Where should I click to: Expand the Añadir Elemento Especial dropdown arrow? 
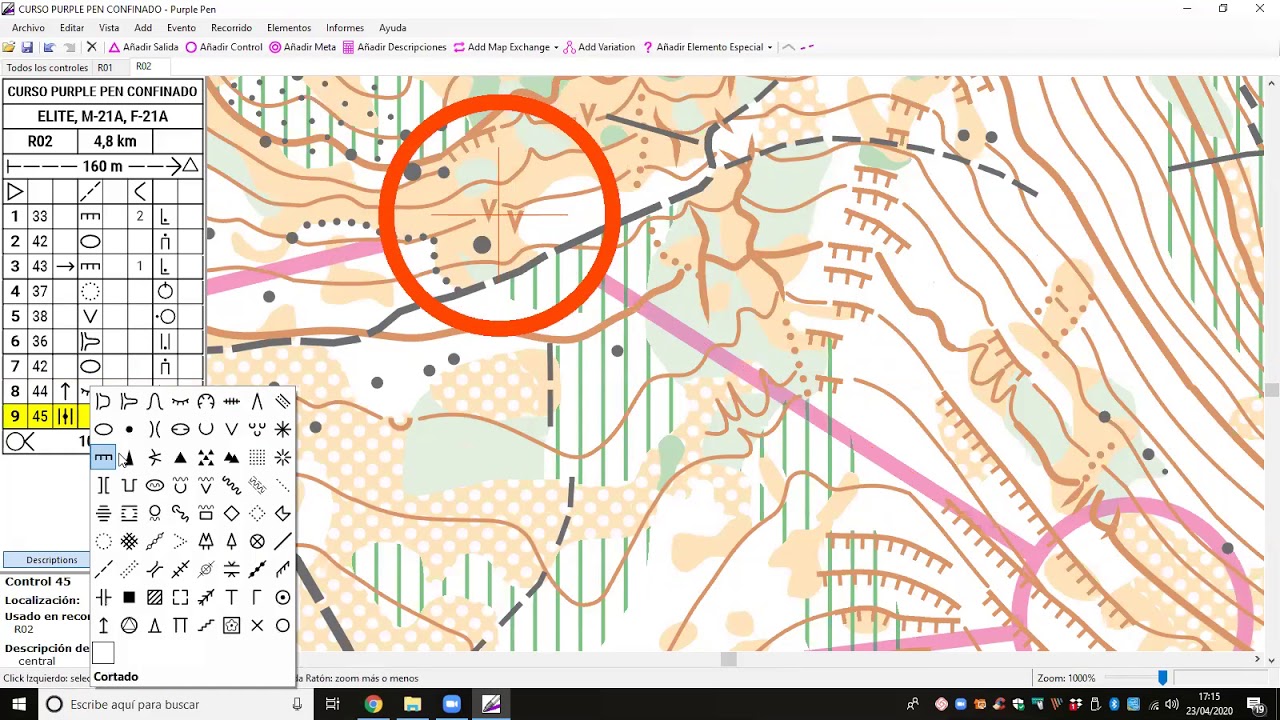(x=770, y=47)
